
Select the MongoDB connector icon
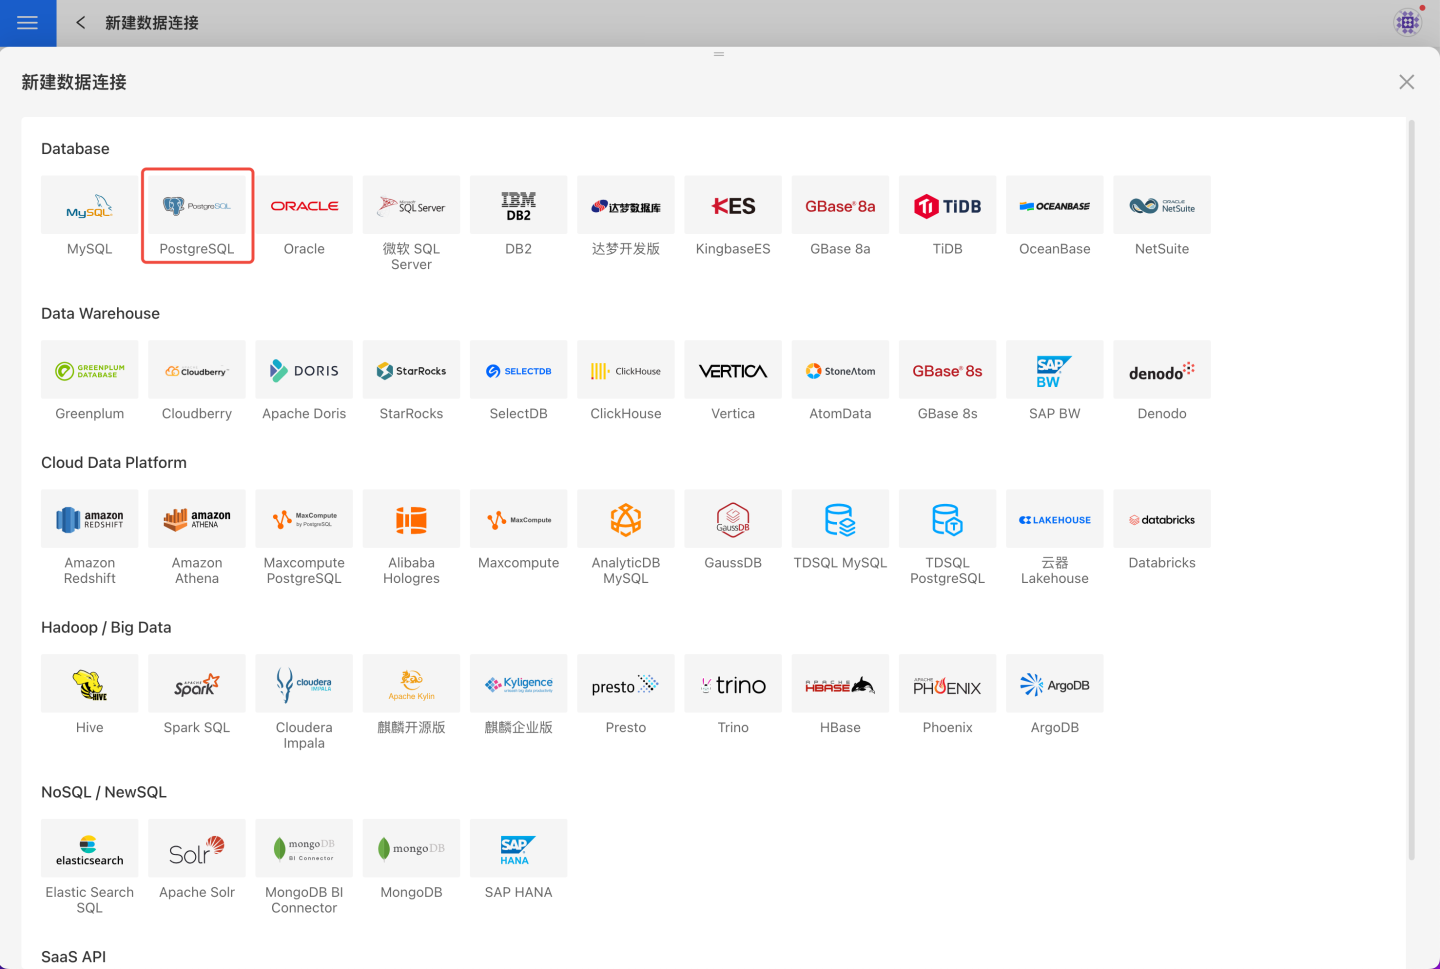(411, 849)
